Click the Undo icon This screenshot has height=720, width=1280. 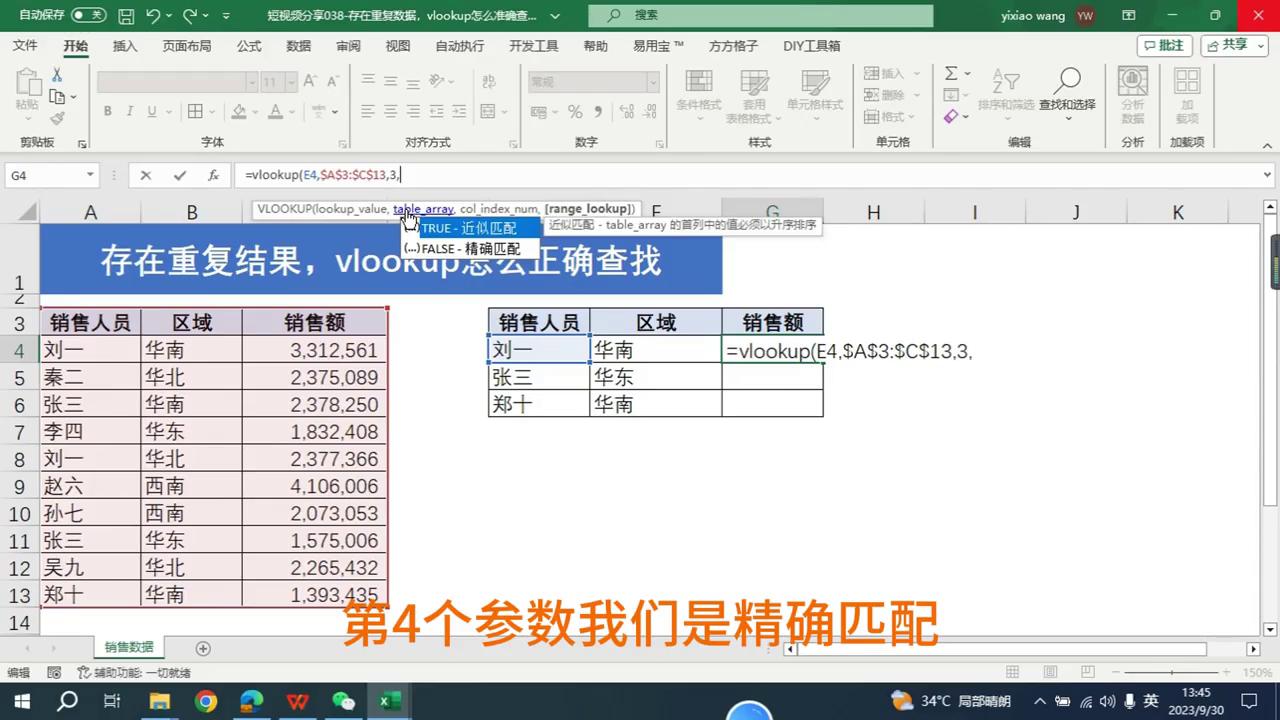pyautogui.click(x=152, y=15)
